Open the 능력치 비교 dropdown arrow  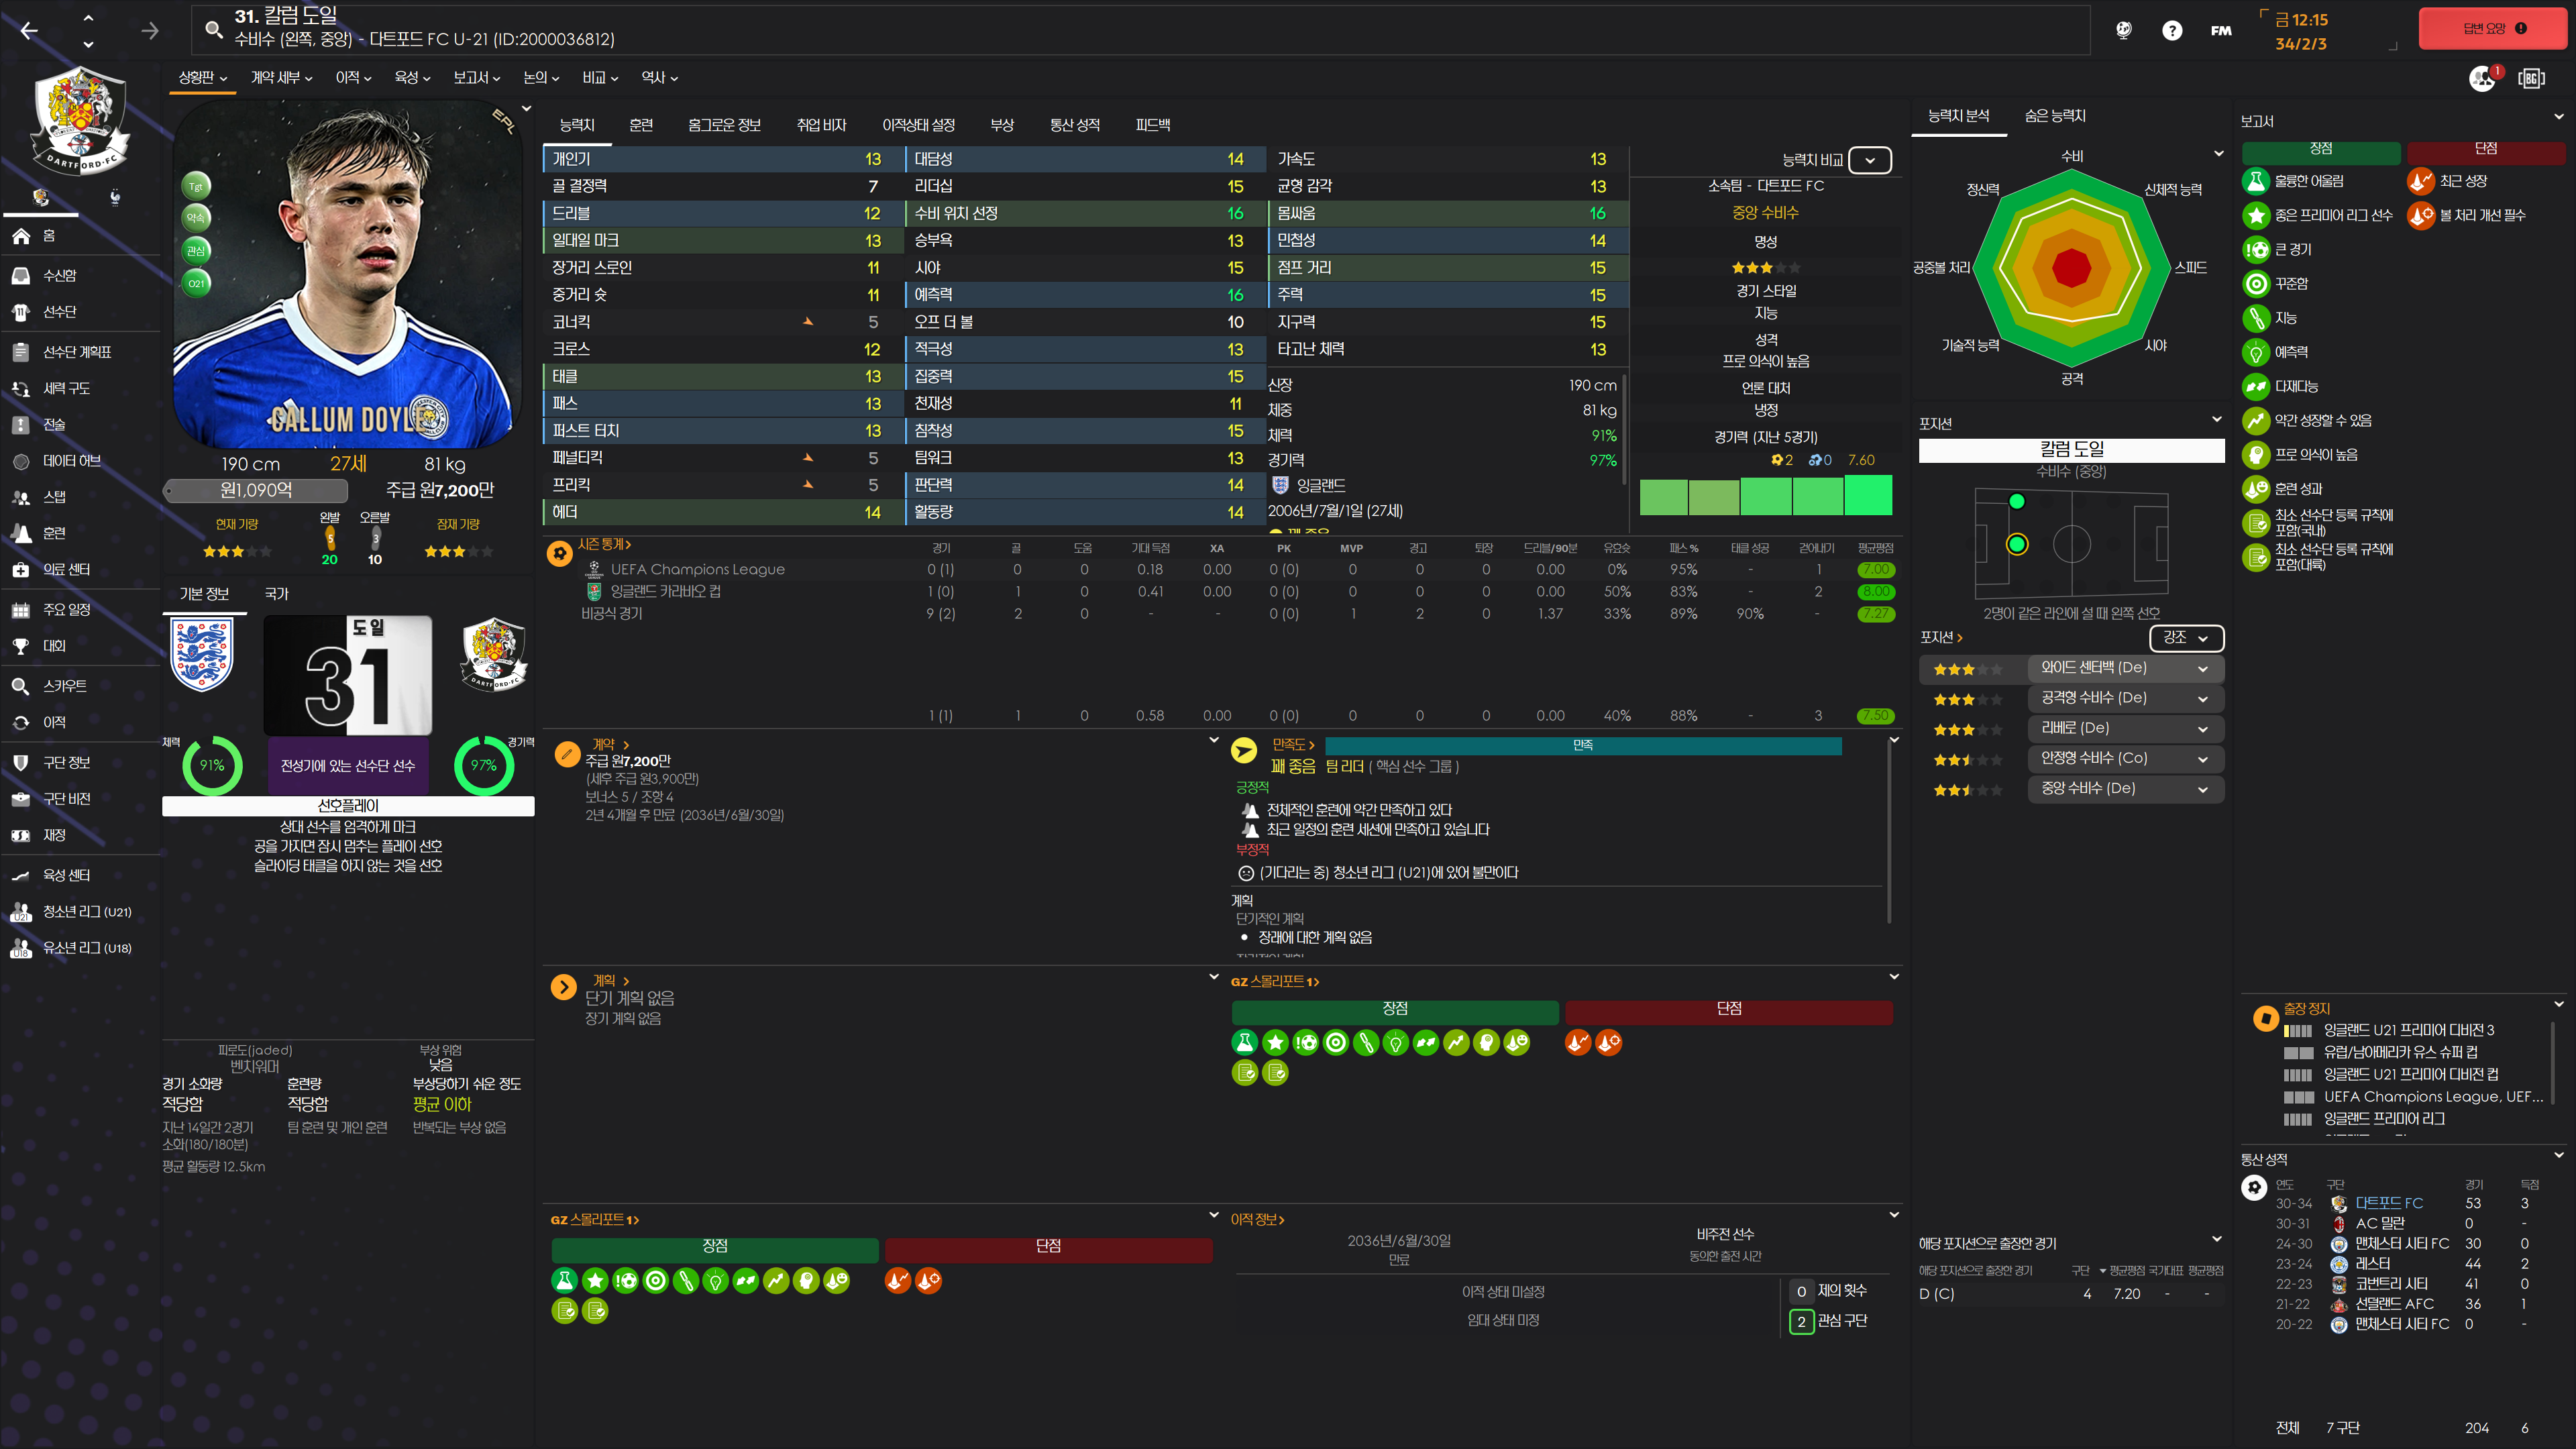[x=1869, y=160]
